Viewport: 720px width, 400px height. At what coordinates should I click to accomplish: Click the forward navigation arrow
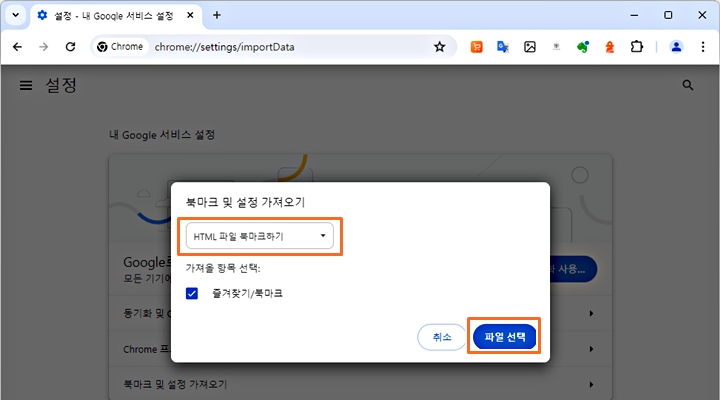pyautogui.click(x=44, y=47)
